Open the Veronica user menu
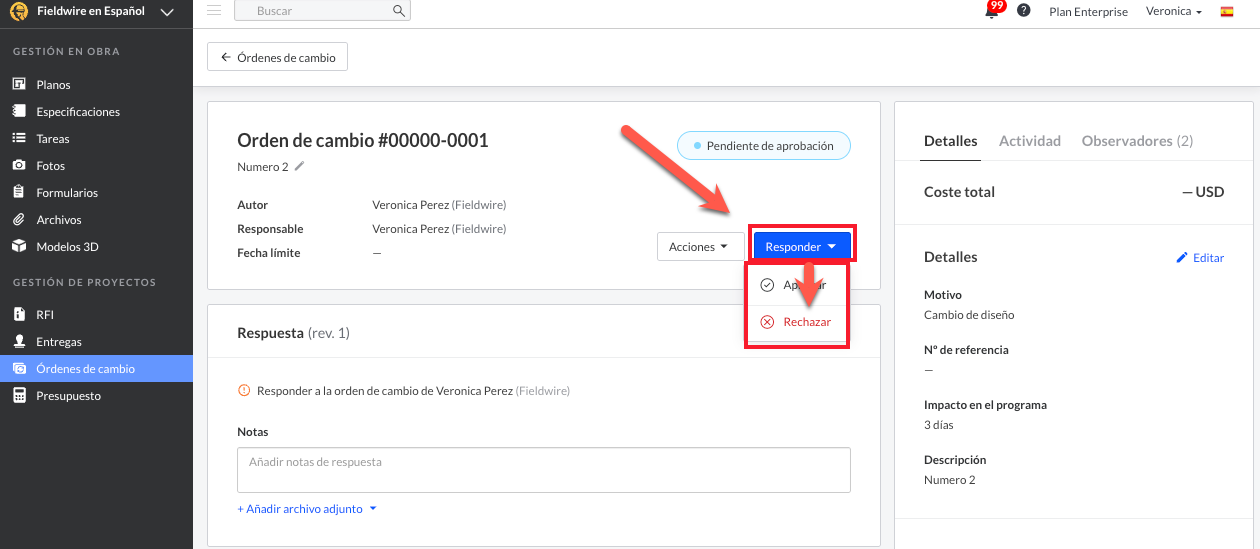Image resolution: width=1260 pixels, height=549 pixels. click(x=1174, y=11)
